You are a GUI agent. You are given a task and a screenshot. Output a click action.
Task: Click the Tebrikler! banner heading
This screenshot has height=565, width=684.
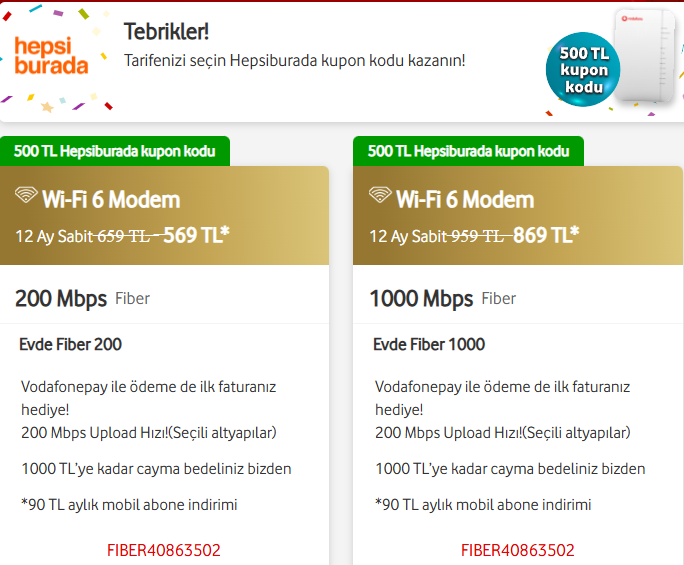166,31
